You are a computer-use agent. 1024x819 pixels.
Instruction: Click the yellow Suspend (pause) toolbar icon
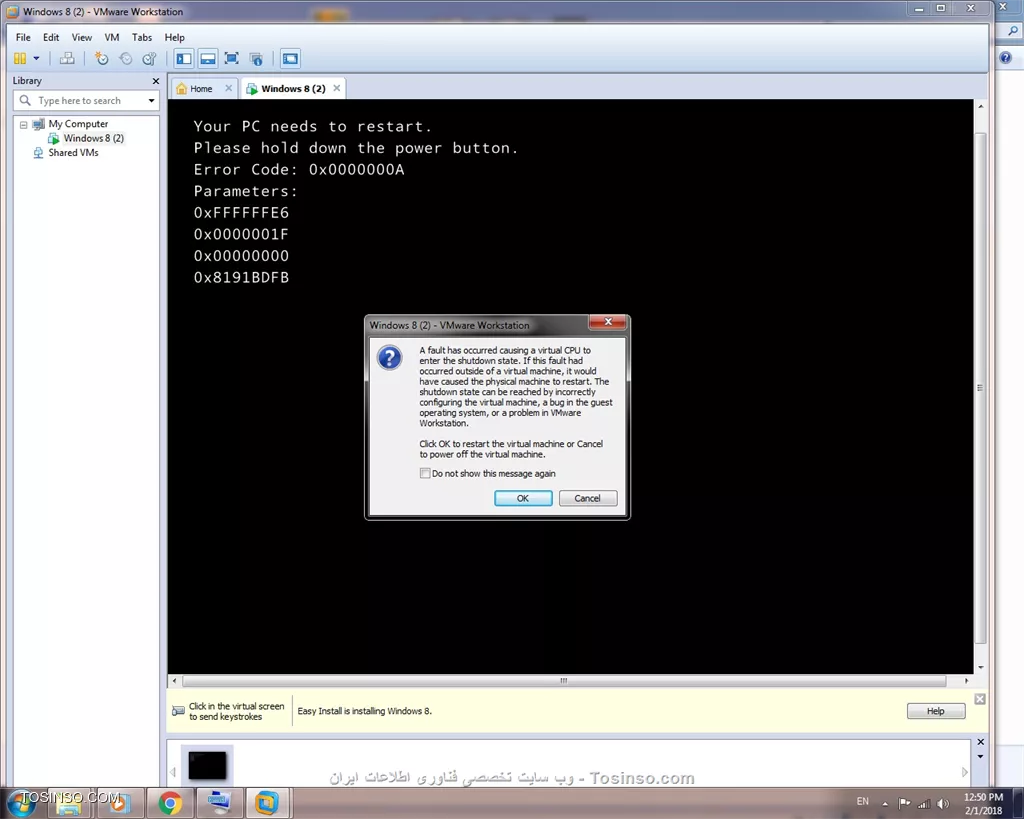point(20,59)
